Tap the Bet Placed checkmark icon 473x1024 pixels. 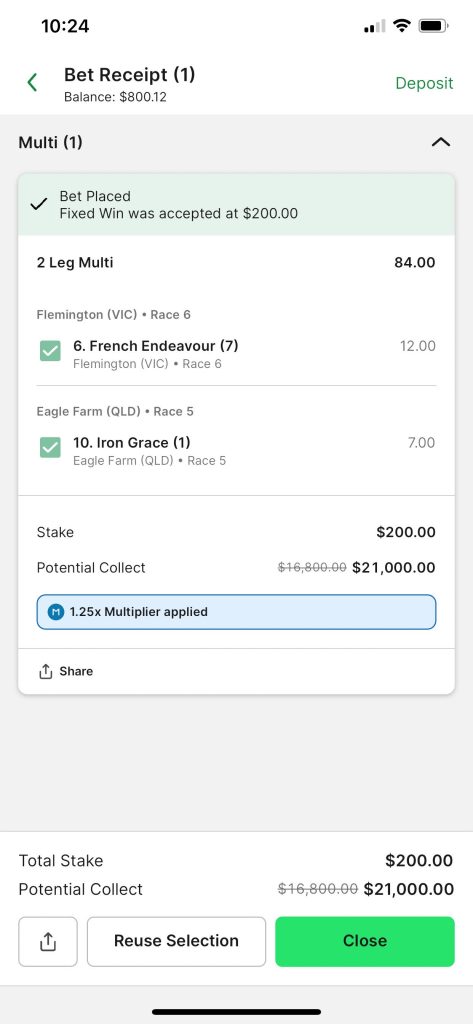tap(39, 204)
